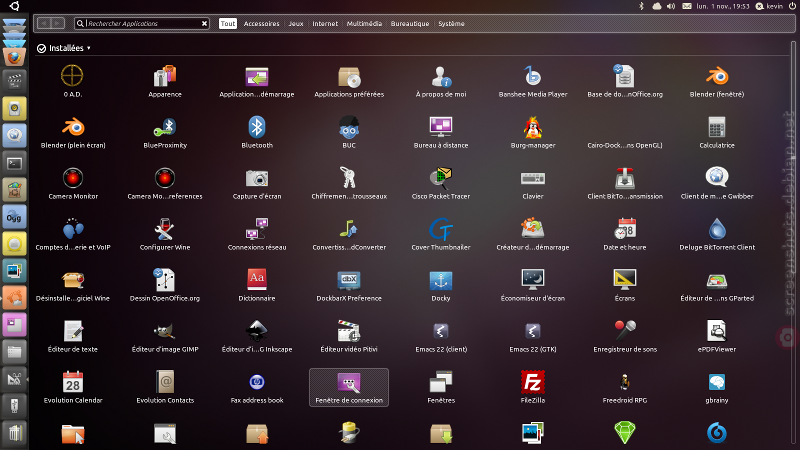Open the Bluetooth settings icon

coord(257,127)
